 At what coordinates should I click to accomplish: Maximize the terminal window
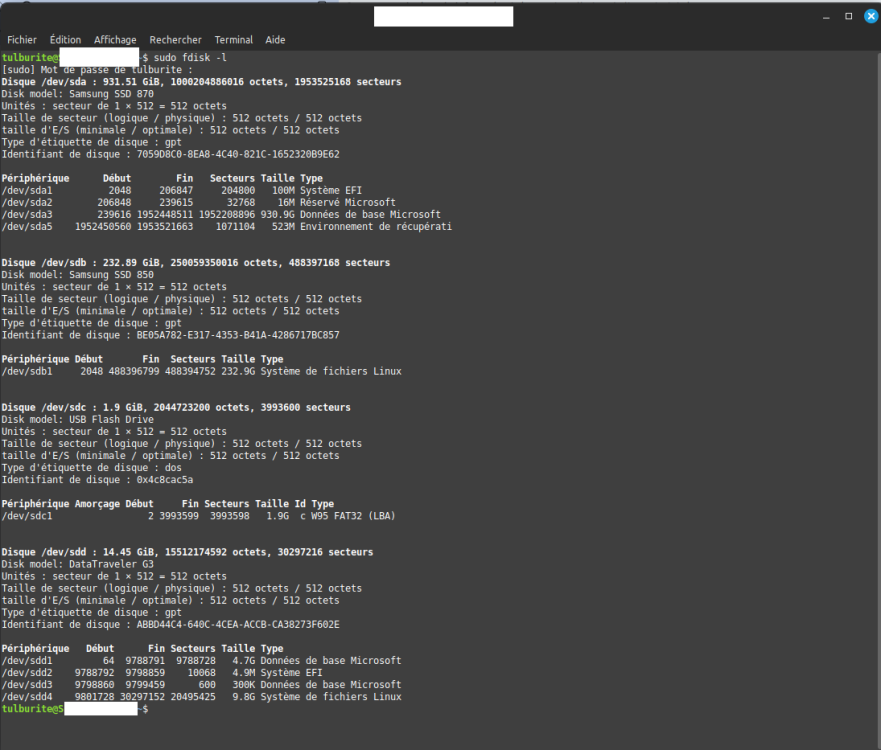click(848, 16)
